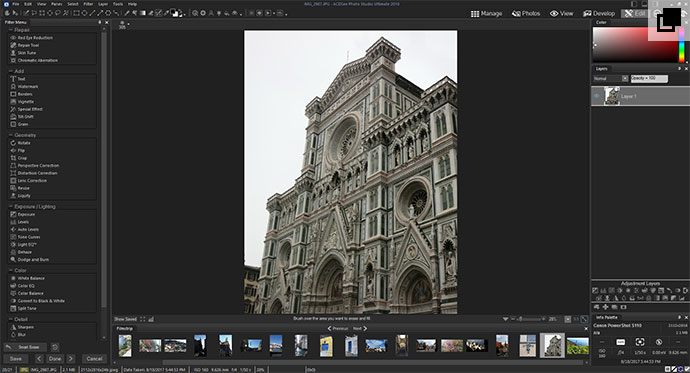Viewport: 690px width, 373px height.
Task: Open the File menu
Action: pos(16,4)
